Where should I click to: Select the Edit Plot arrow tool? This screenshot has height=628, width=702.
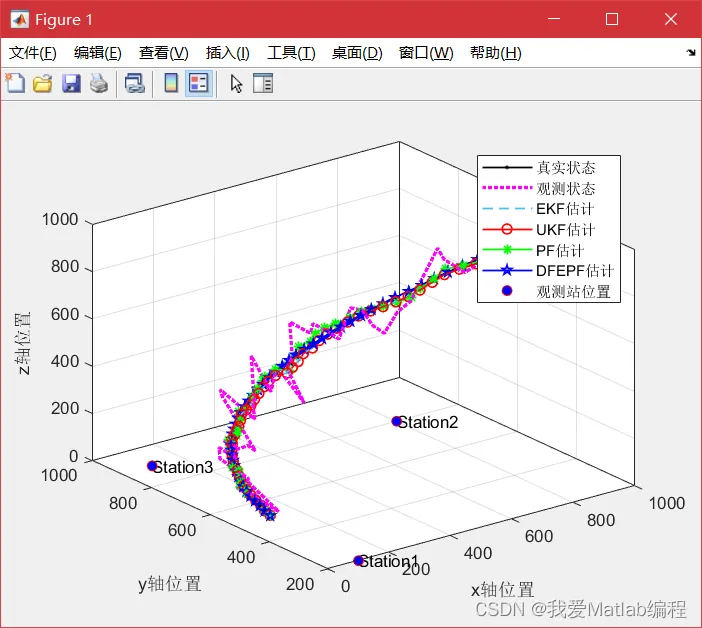[236, 83]
